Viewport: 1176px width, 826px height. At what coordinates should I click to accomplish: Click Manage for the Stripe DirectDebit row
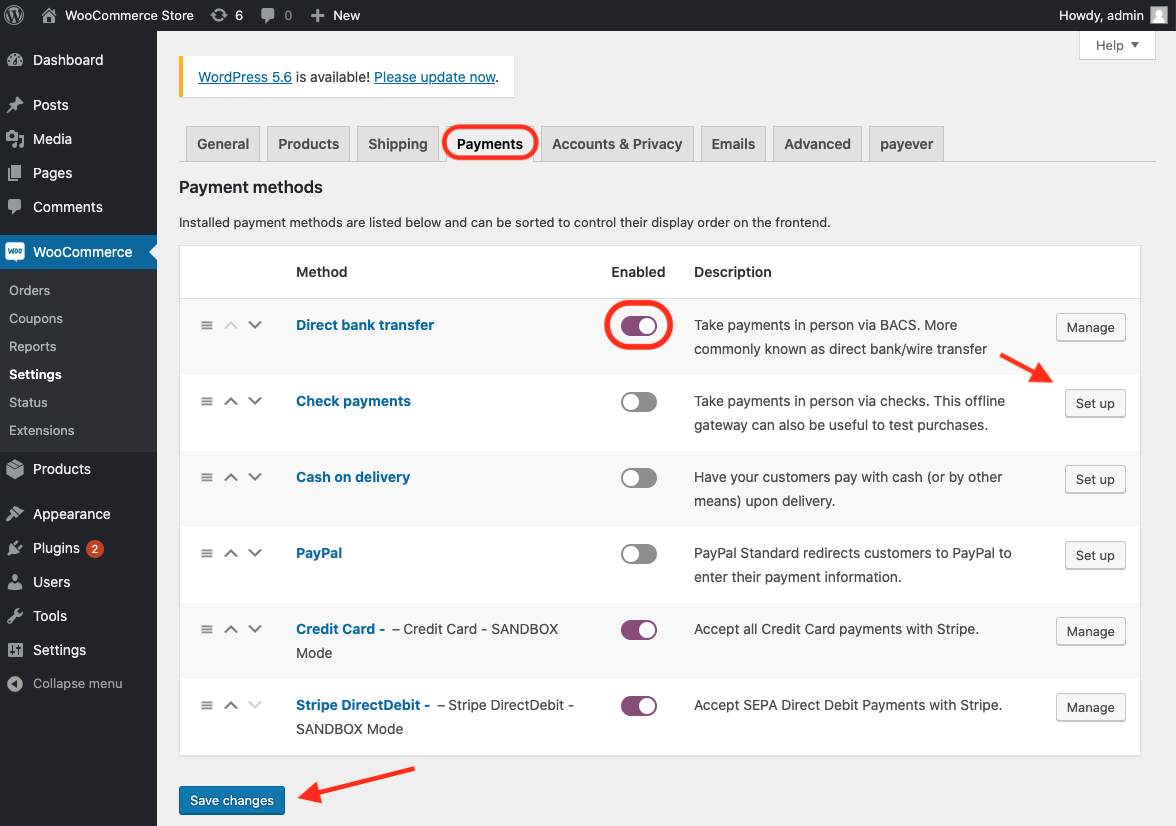(1090, 707)
